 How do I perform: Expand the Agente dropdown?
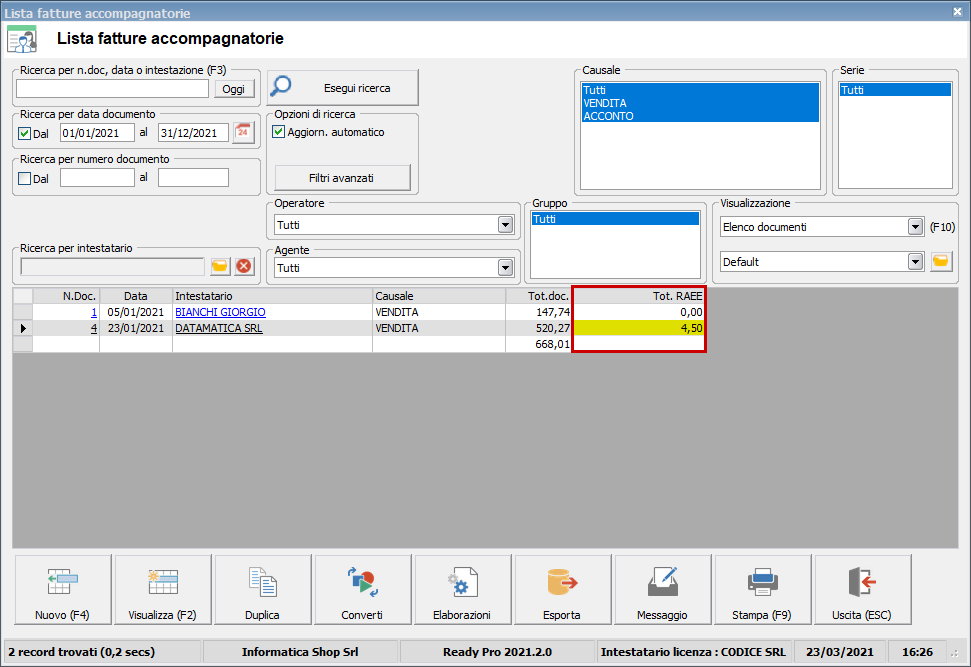coord(506,268)
